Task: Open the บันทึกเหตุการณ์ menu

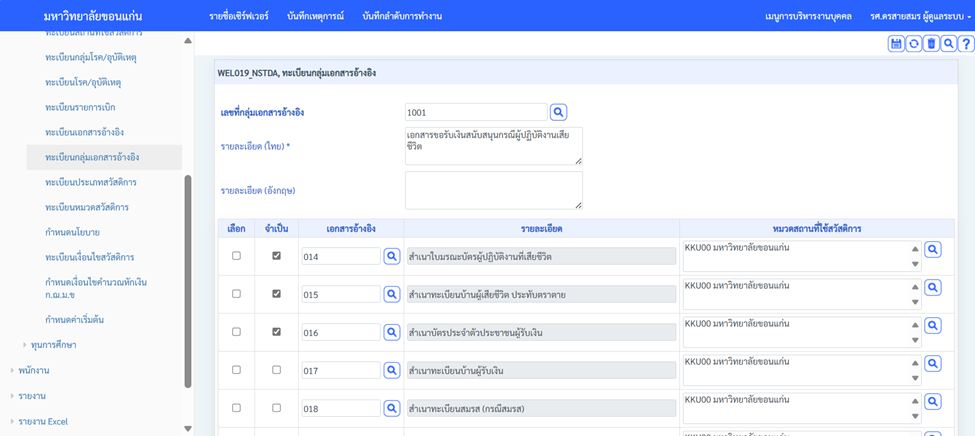Action: (x=315, y=17)
